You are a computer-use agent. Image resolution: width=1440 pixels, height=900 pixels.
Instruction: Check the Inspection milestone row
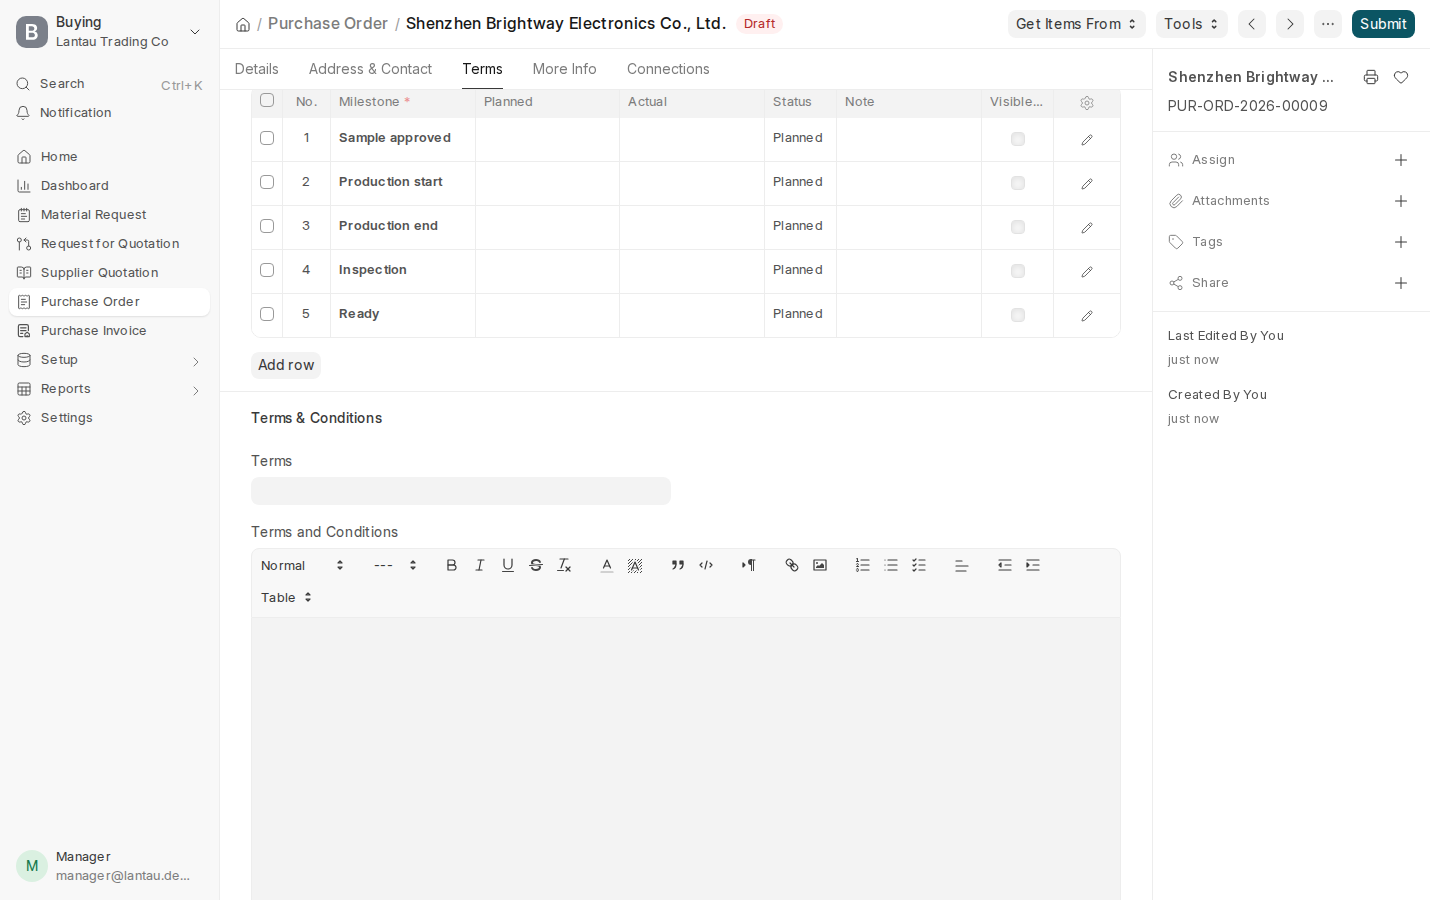coord(267,270)
